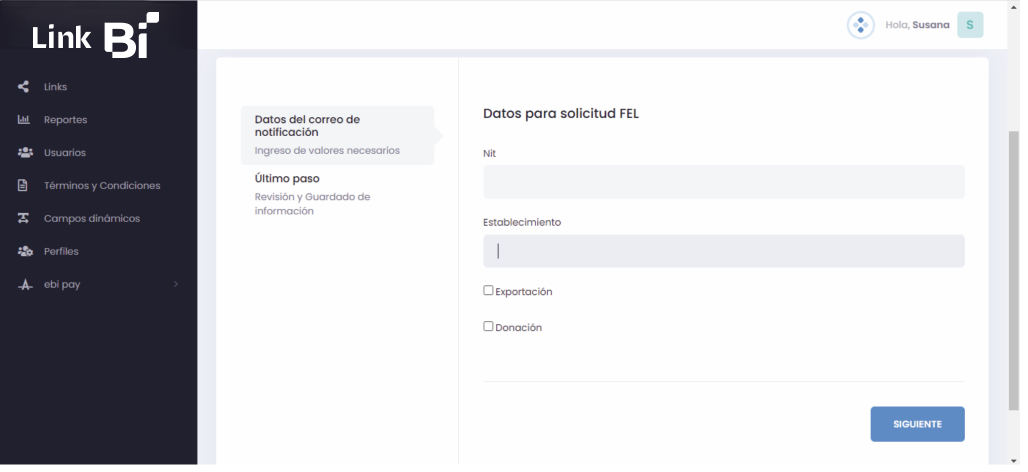Click the Establecimiento field label
Screen dimensions: 1028x472
pos(522,222)
